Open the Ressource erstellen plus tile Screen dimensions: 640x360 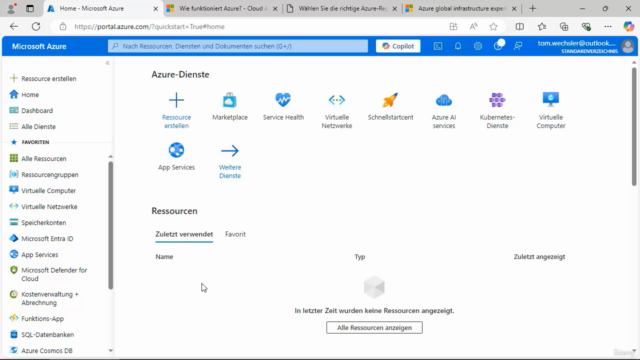(176, 110)
